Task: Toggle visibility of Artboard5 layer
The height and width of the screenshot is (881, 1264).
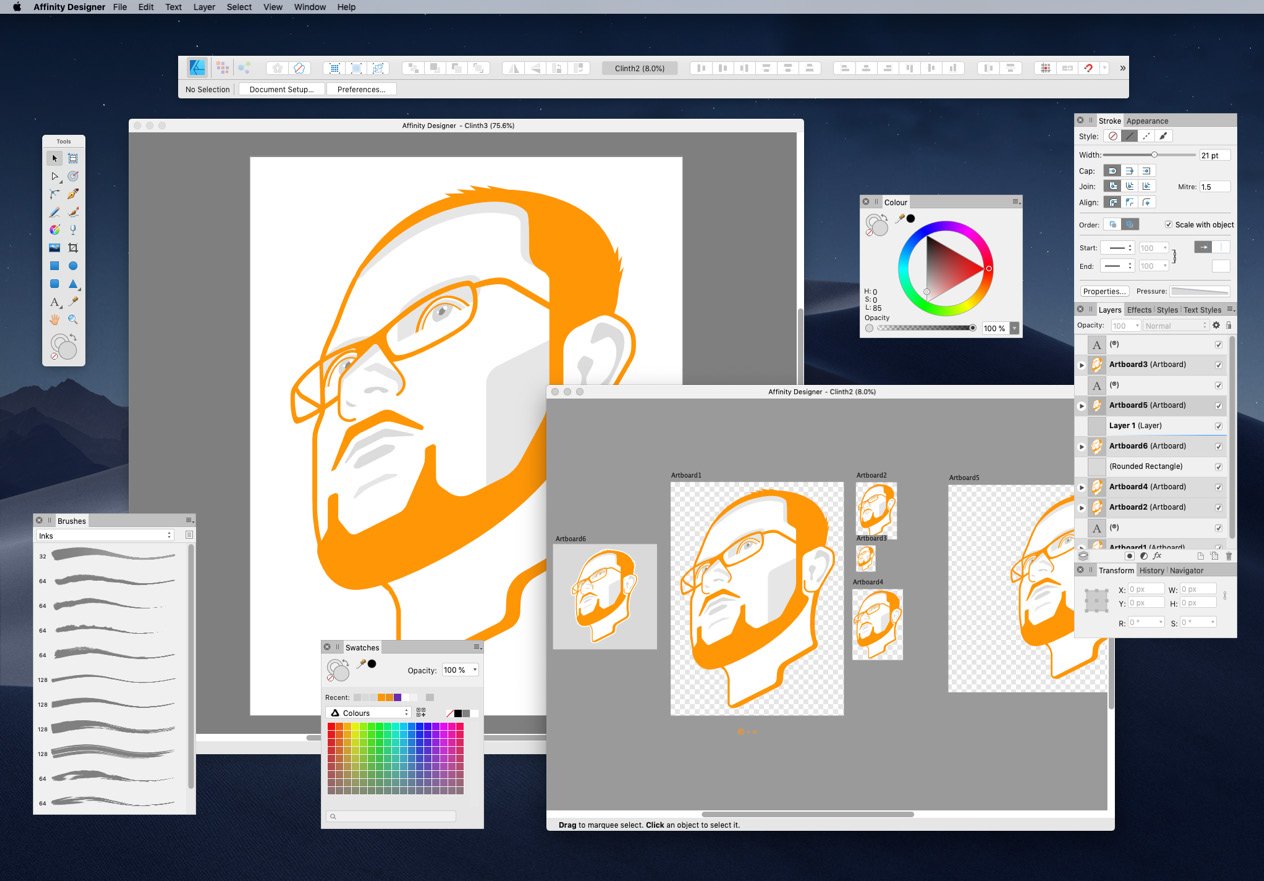Action: 1218,406
